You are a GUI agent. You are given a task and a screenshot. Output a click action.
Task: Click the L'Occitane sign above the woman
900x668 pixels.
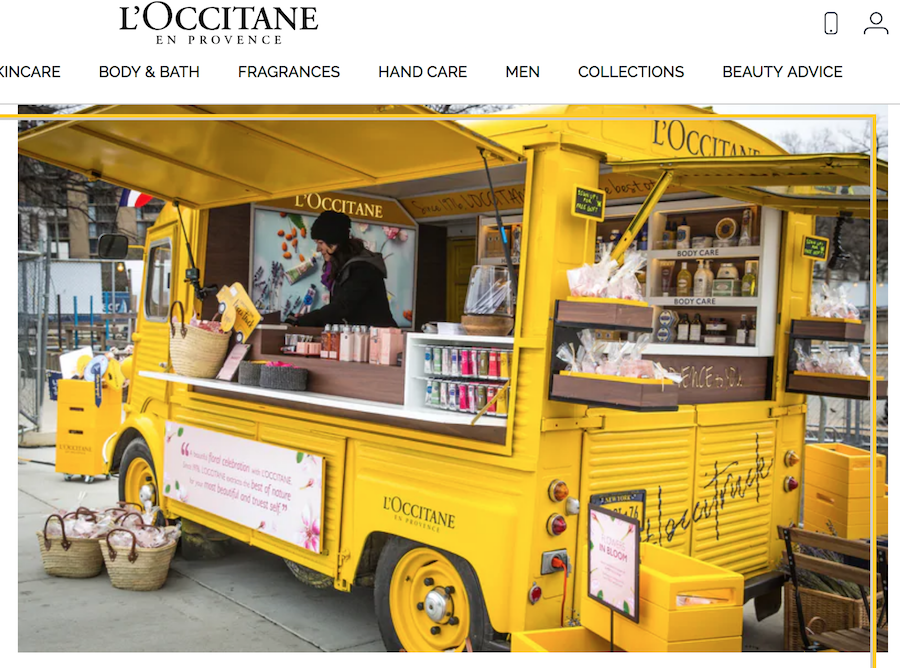(339, 205)
